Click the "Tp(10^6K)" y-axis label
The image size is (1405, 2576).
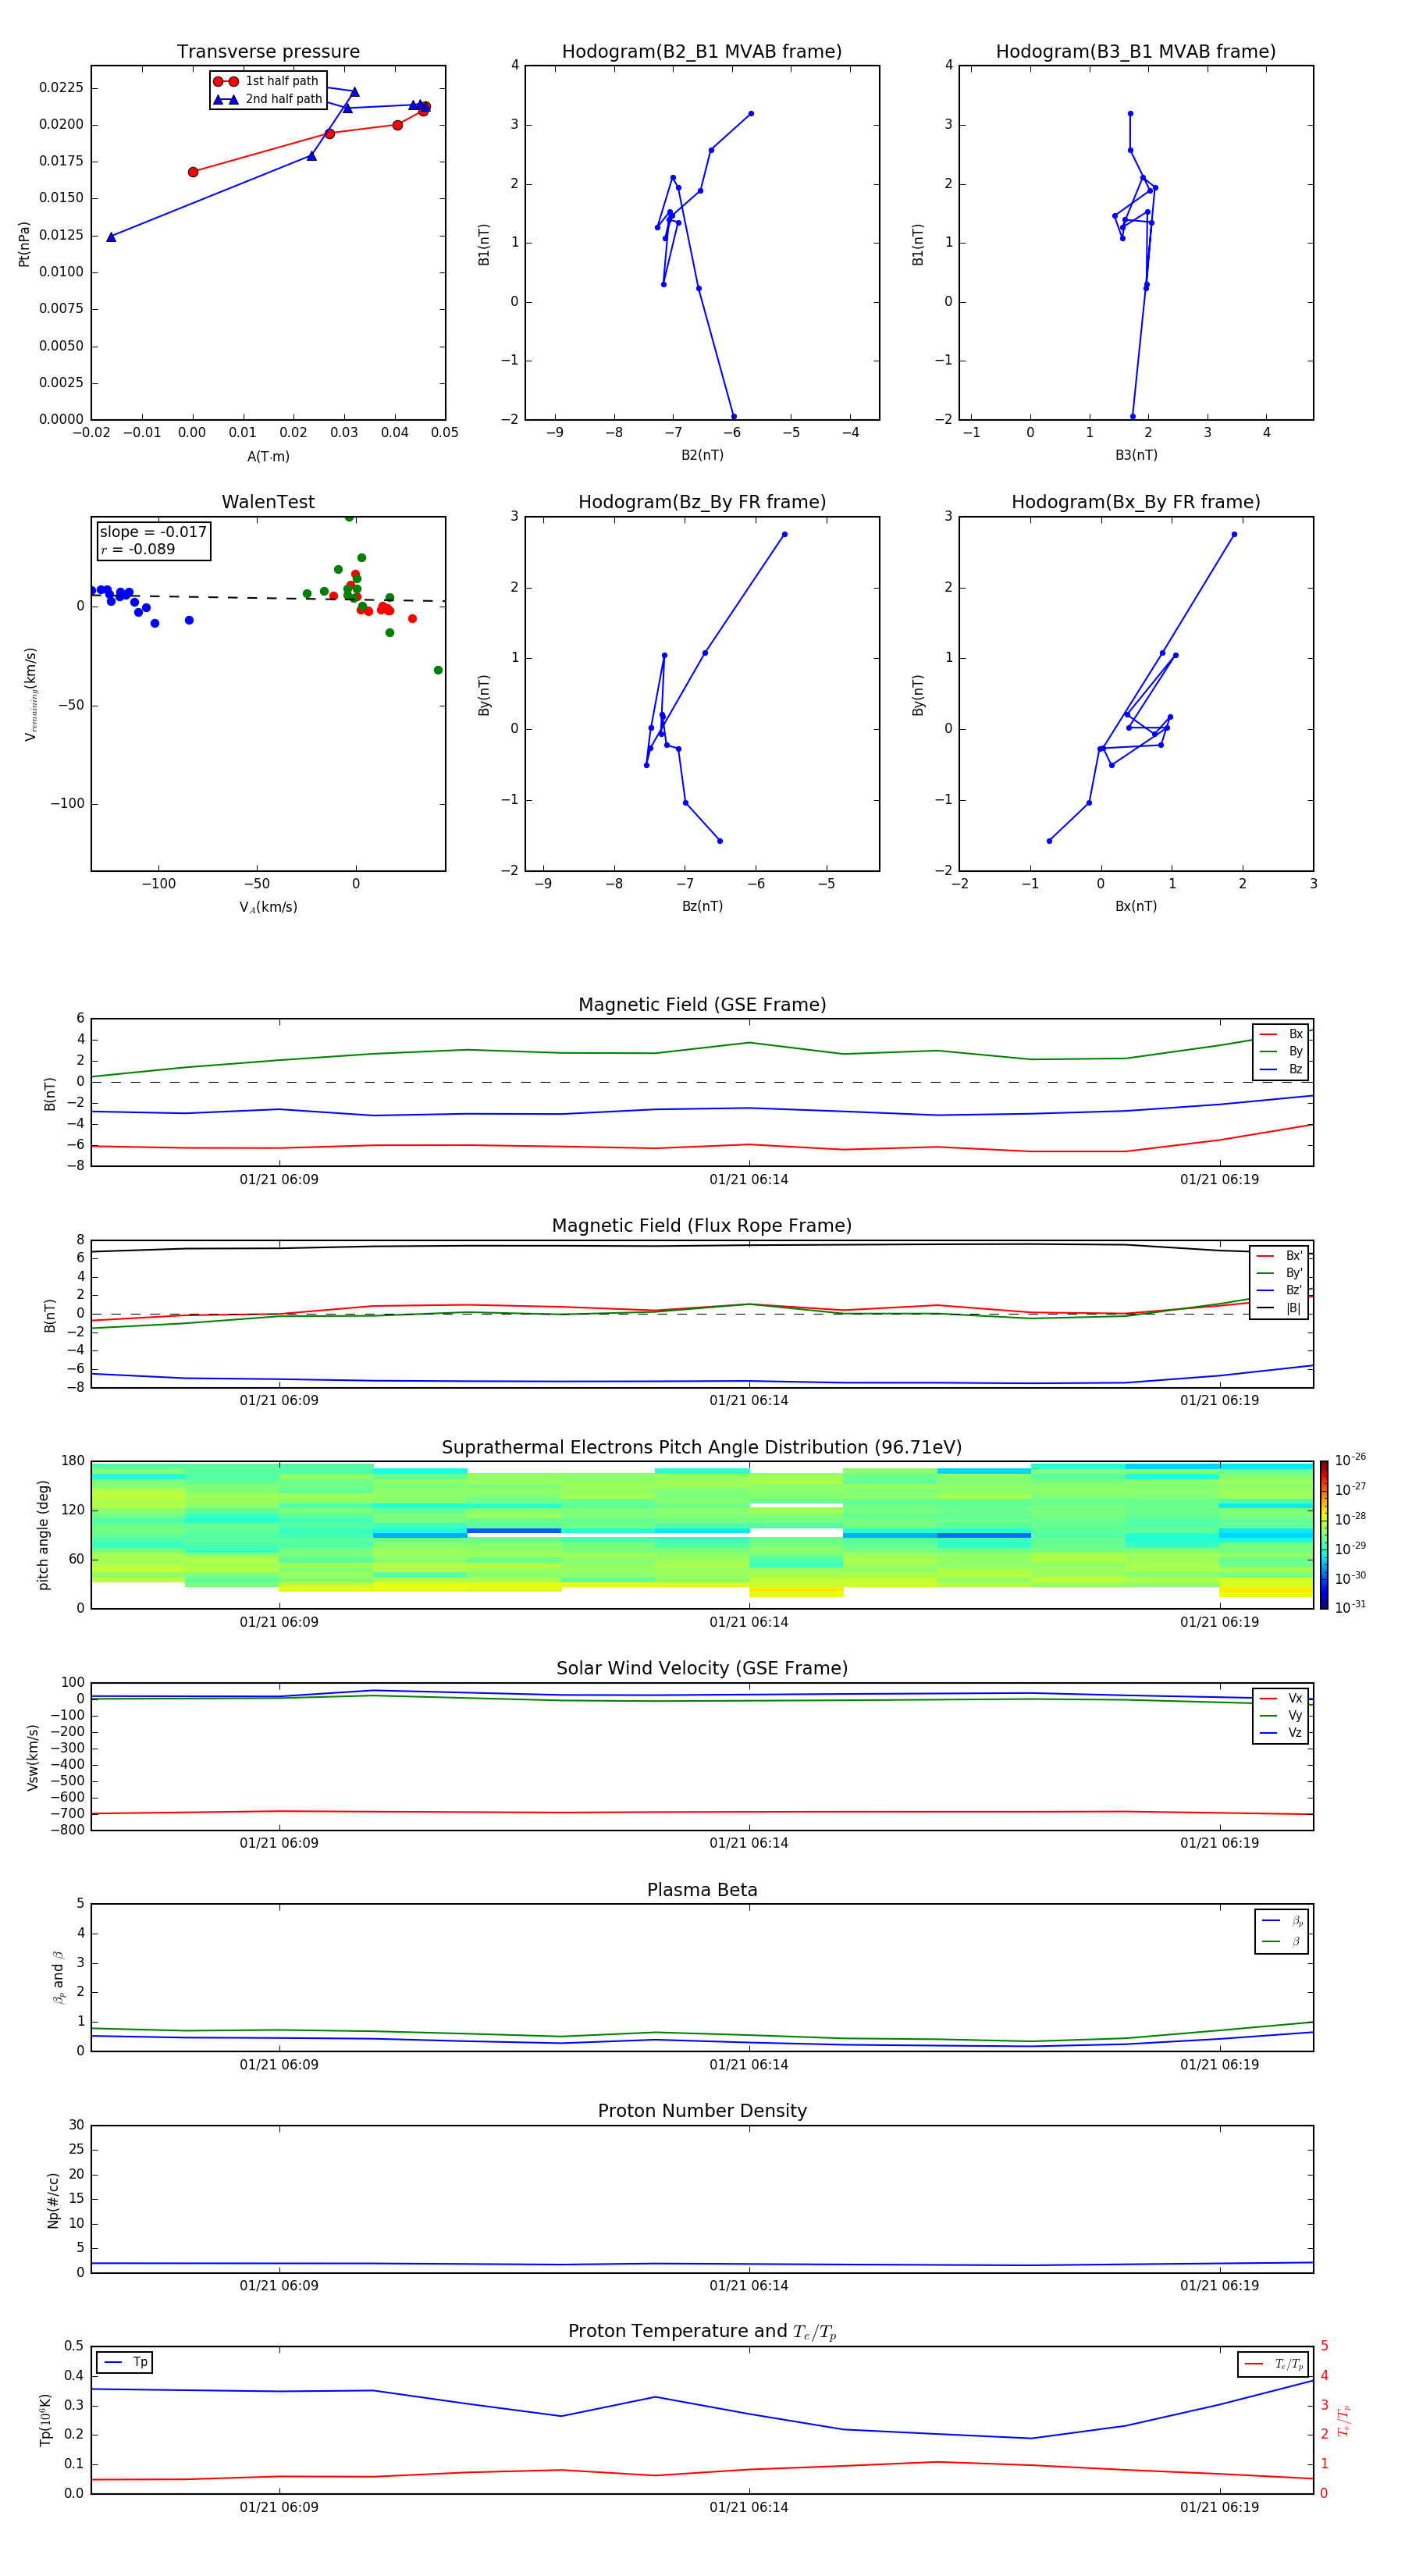pyautogui.click(x=45, y=2420)
